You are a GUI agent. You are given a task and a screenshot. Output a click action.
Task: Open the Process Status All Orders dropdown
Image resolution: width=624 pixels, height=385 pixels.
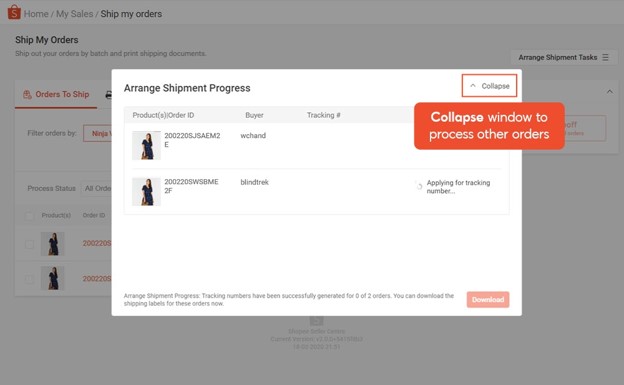tap(96, 188)
